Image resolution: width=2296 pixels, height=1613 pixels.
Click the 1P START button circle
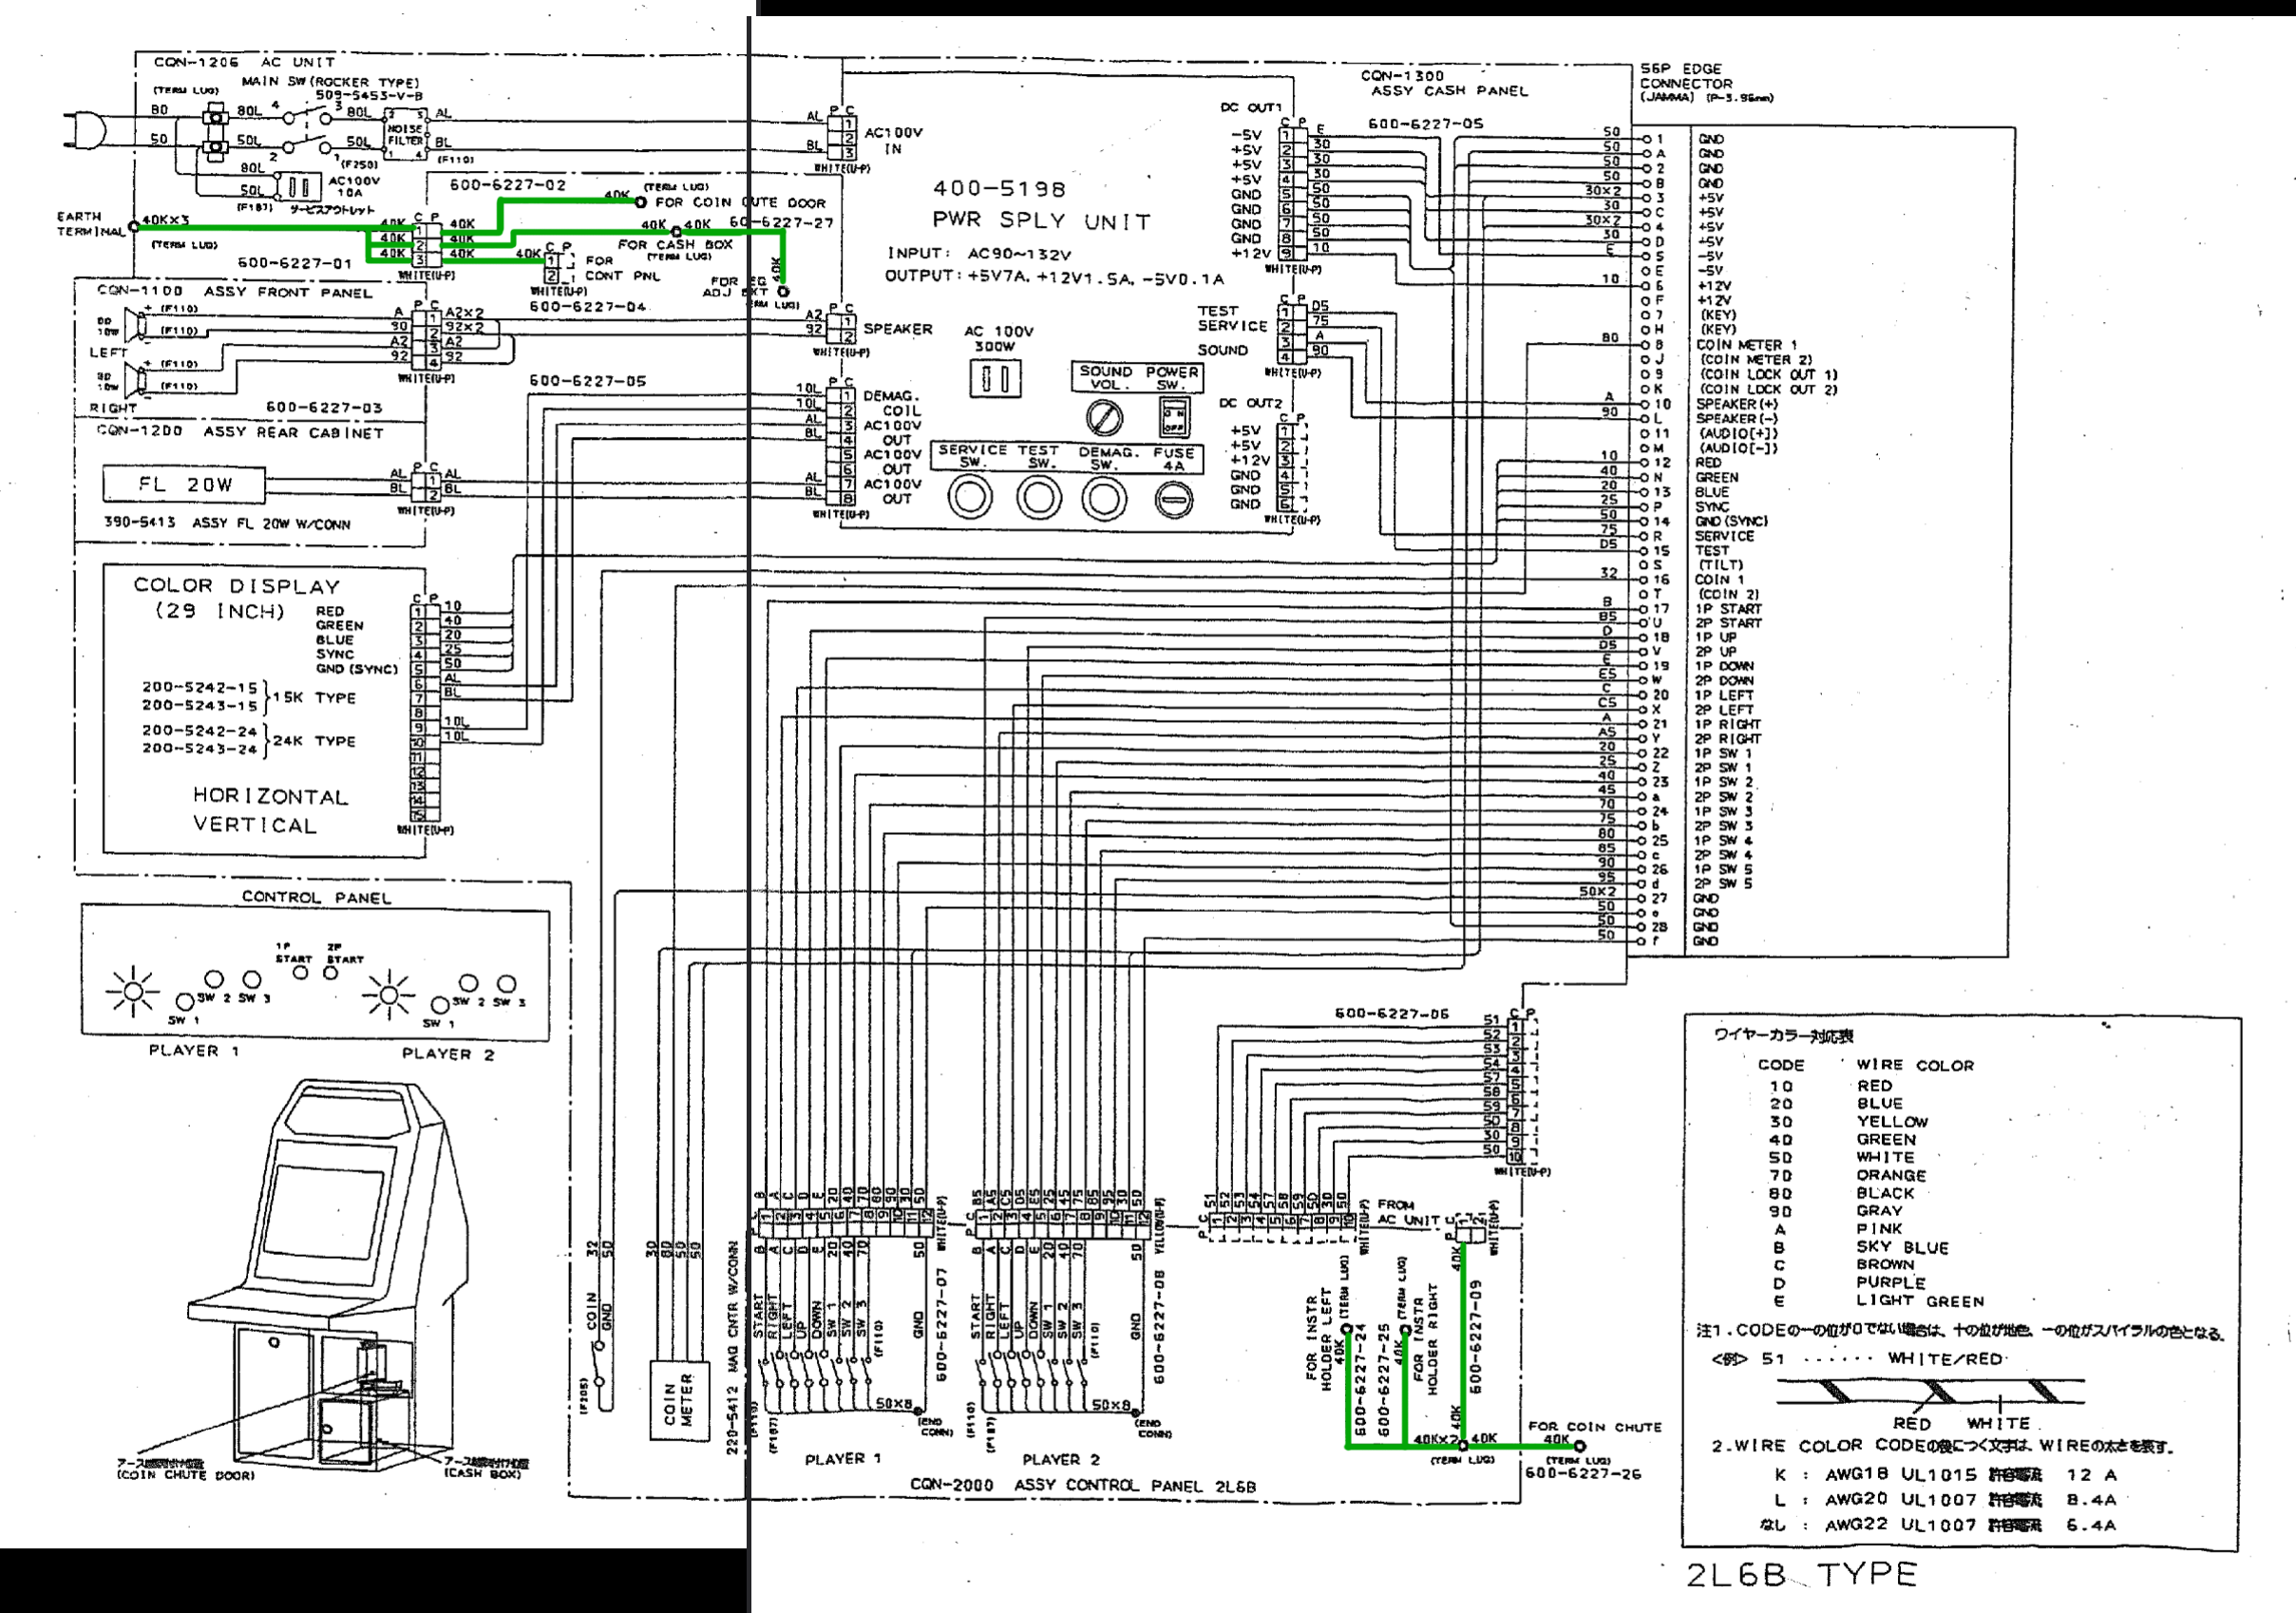300,973
